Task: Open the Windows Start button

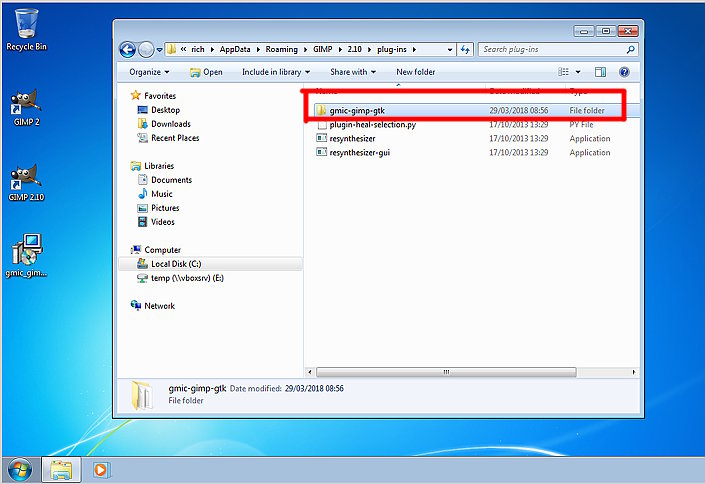Action: (20, 470)
